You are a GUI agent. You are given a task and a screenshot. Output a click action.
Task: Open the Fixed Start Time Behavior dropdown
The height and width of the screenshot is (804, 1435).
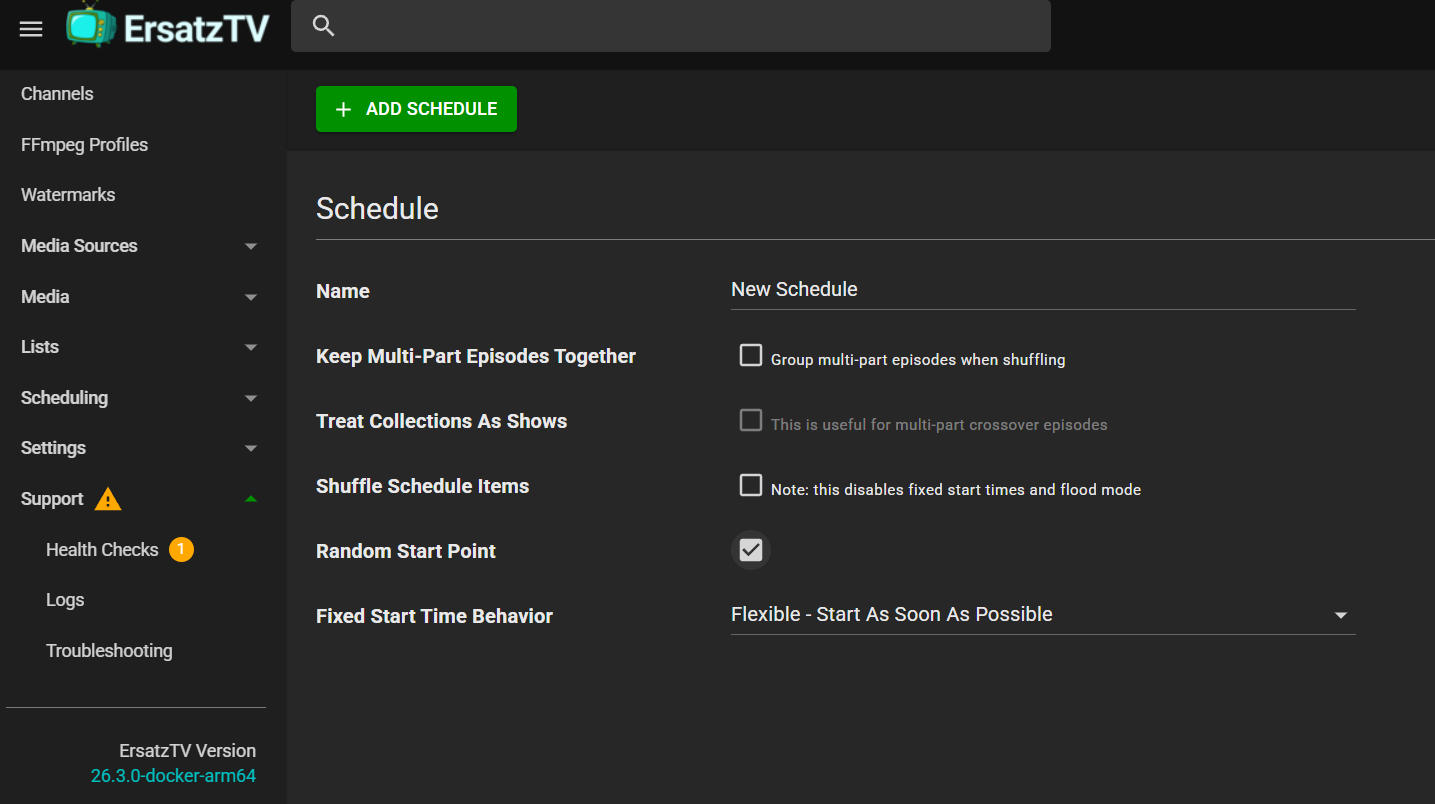coord(1043,615)
